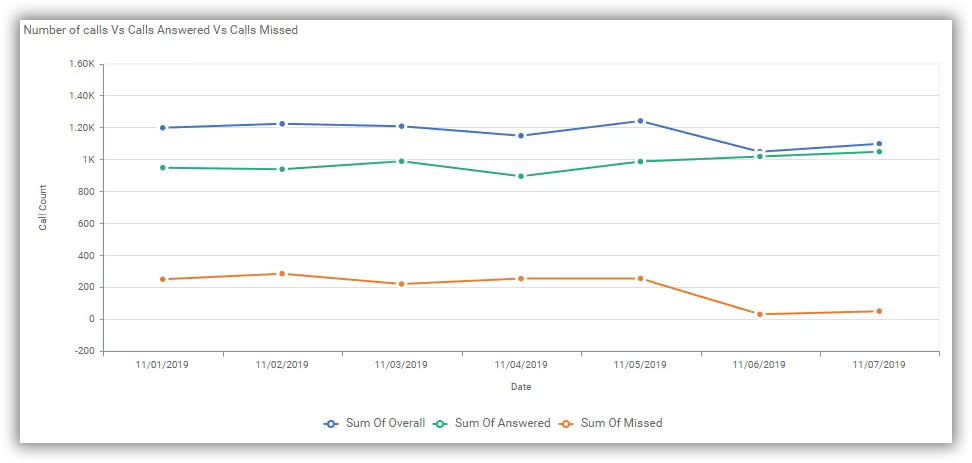This screenshot has width=972, height=463.
Task: Select the Answered data point for 11/01/2019
Action: click(162, 167)
